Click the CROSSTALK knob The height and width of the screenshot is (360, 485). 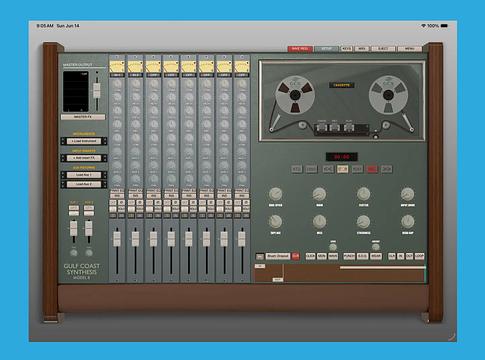coord(363,222)
